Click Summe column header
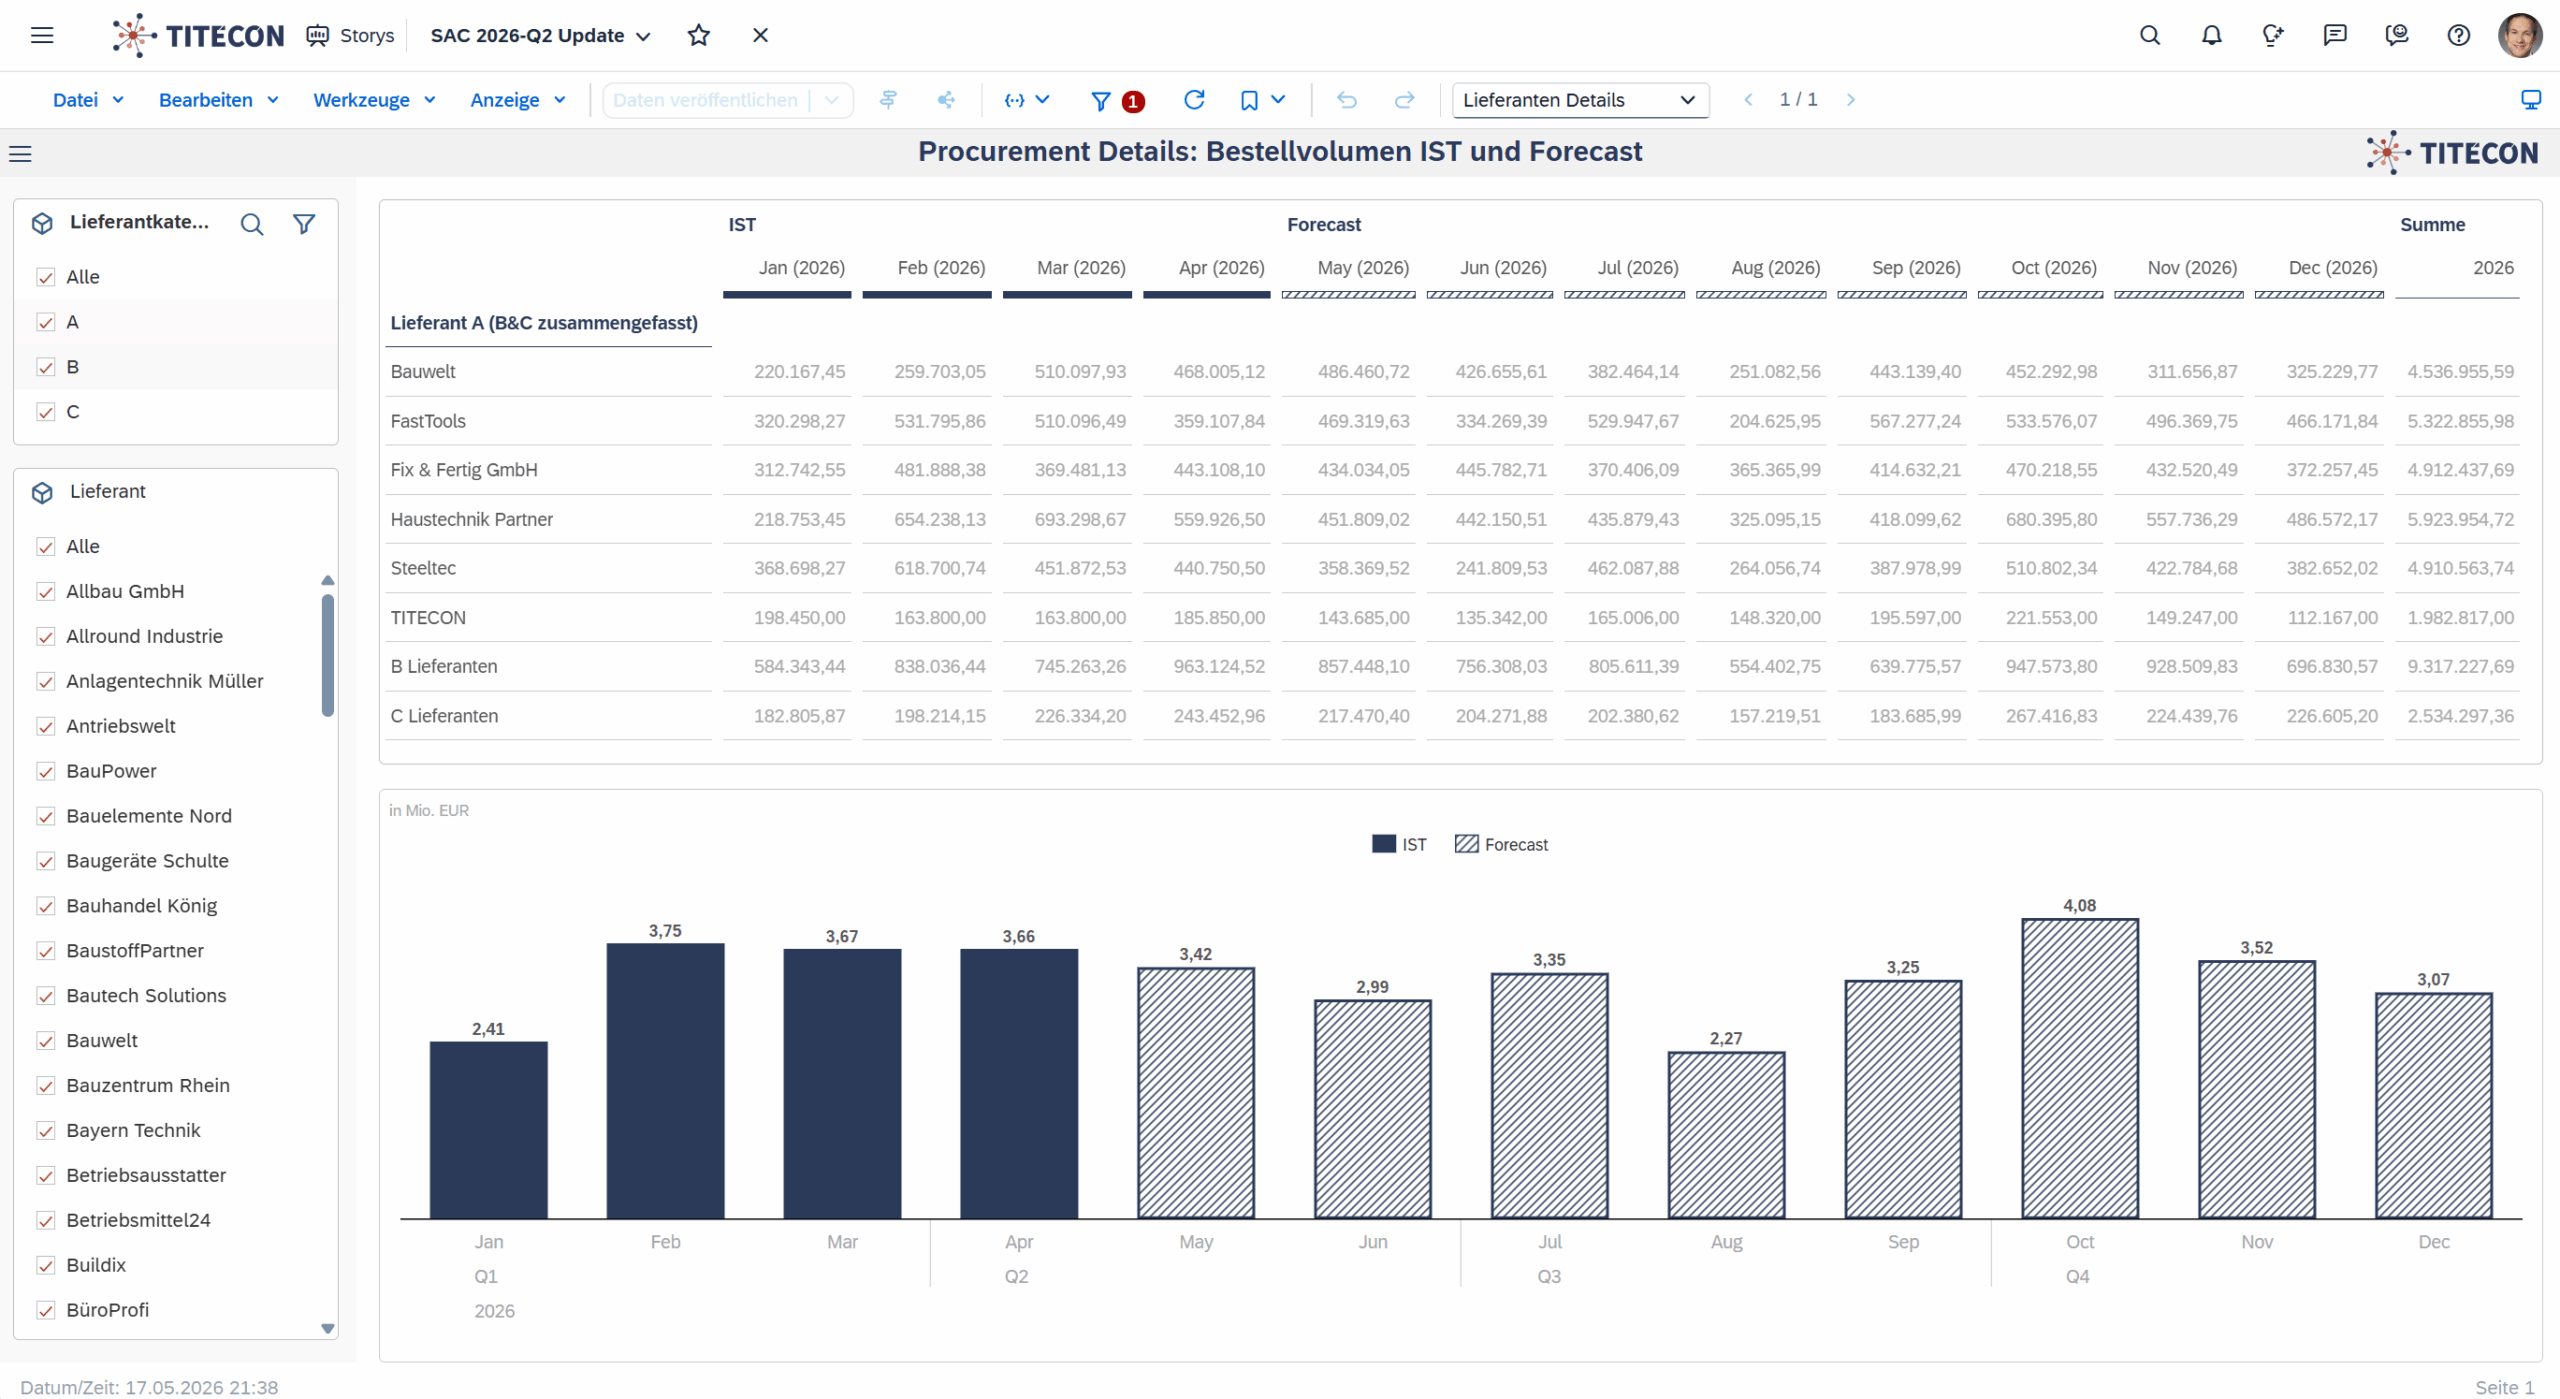 click(x=2432, y=225)
